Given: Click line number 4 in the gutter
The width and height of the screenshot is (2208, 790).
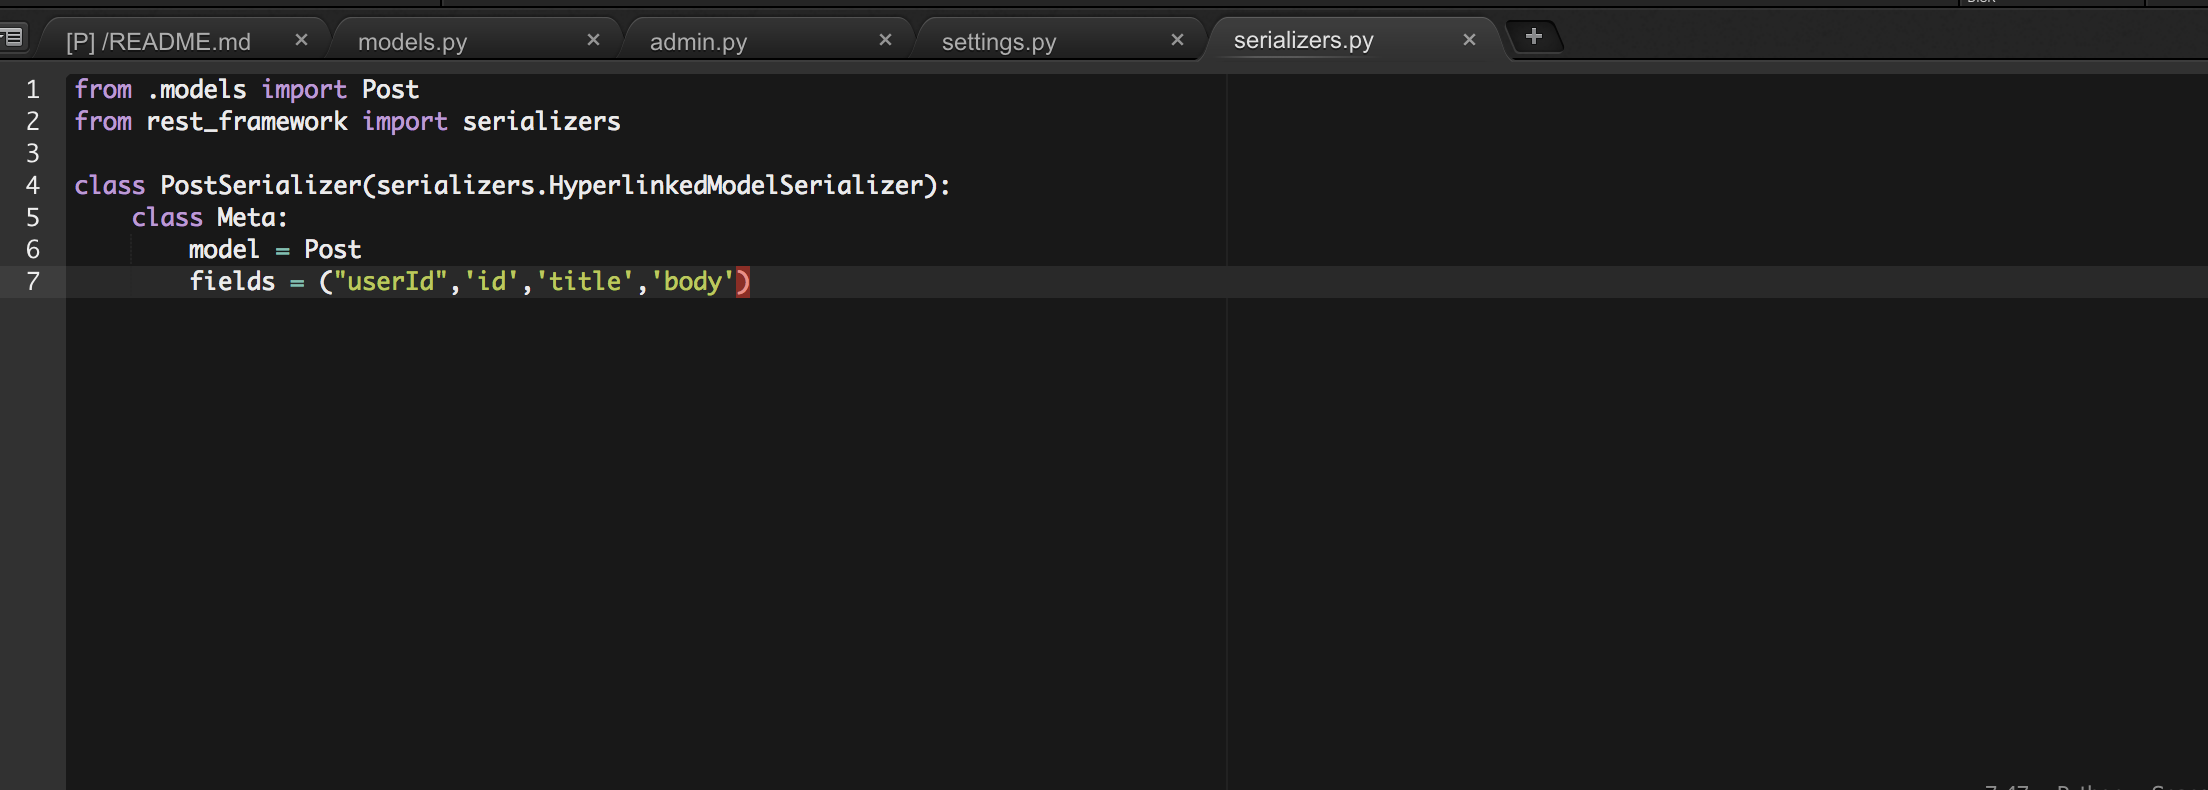Looking at the screenshot, I should tap(33, 186).
